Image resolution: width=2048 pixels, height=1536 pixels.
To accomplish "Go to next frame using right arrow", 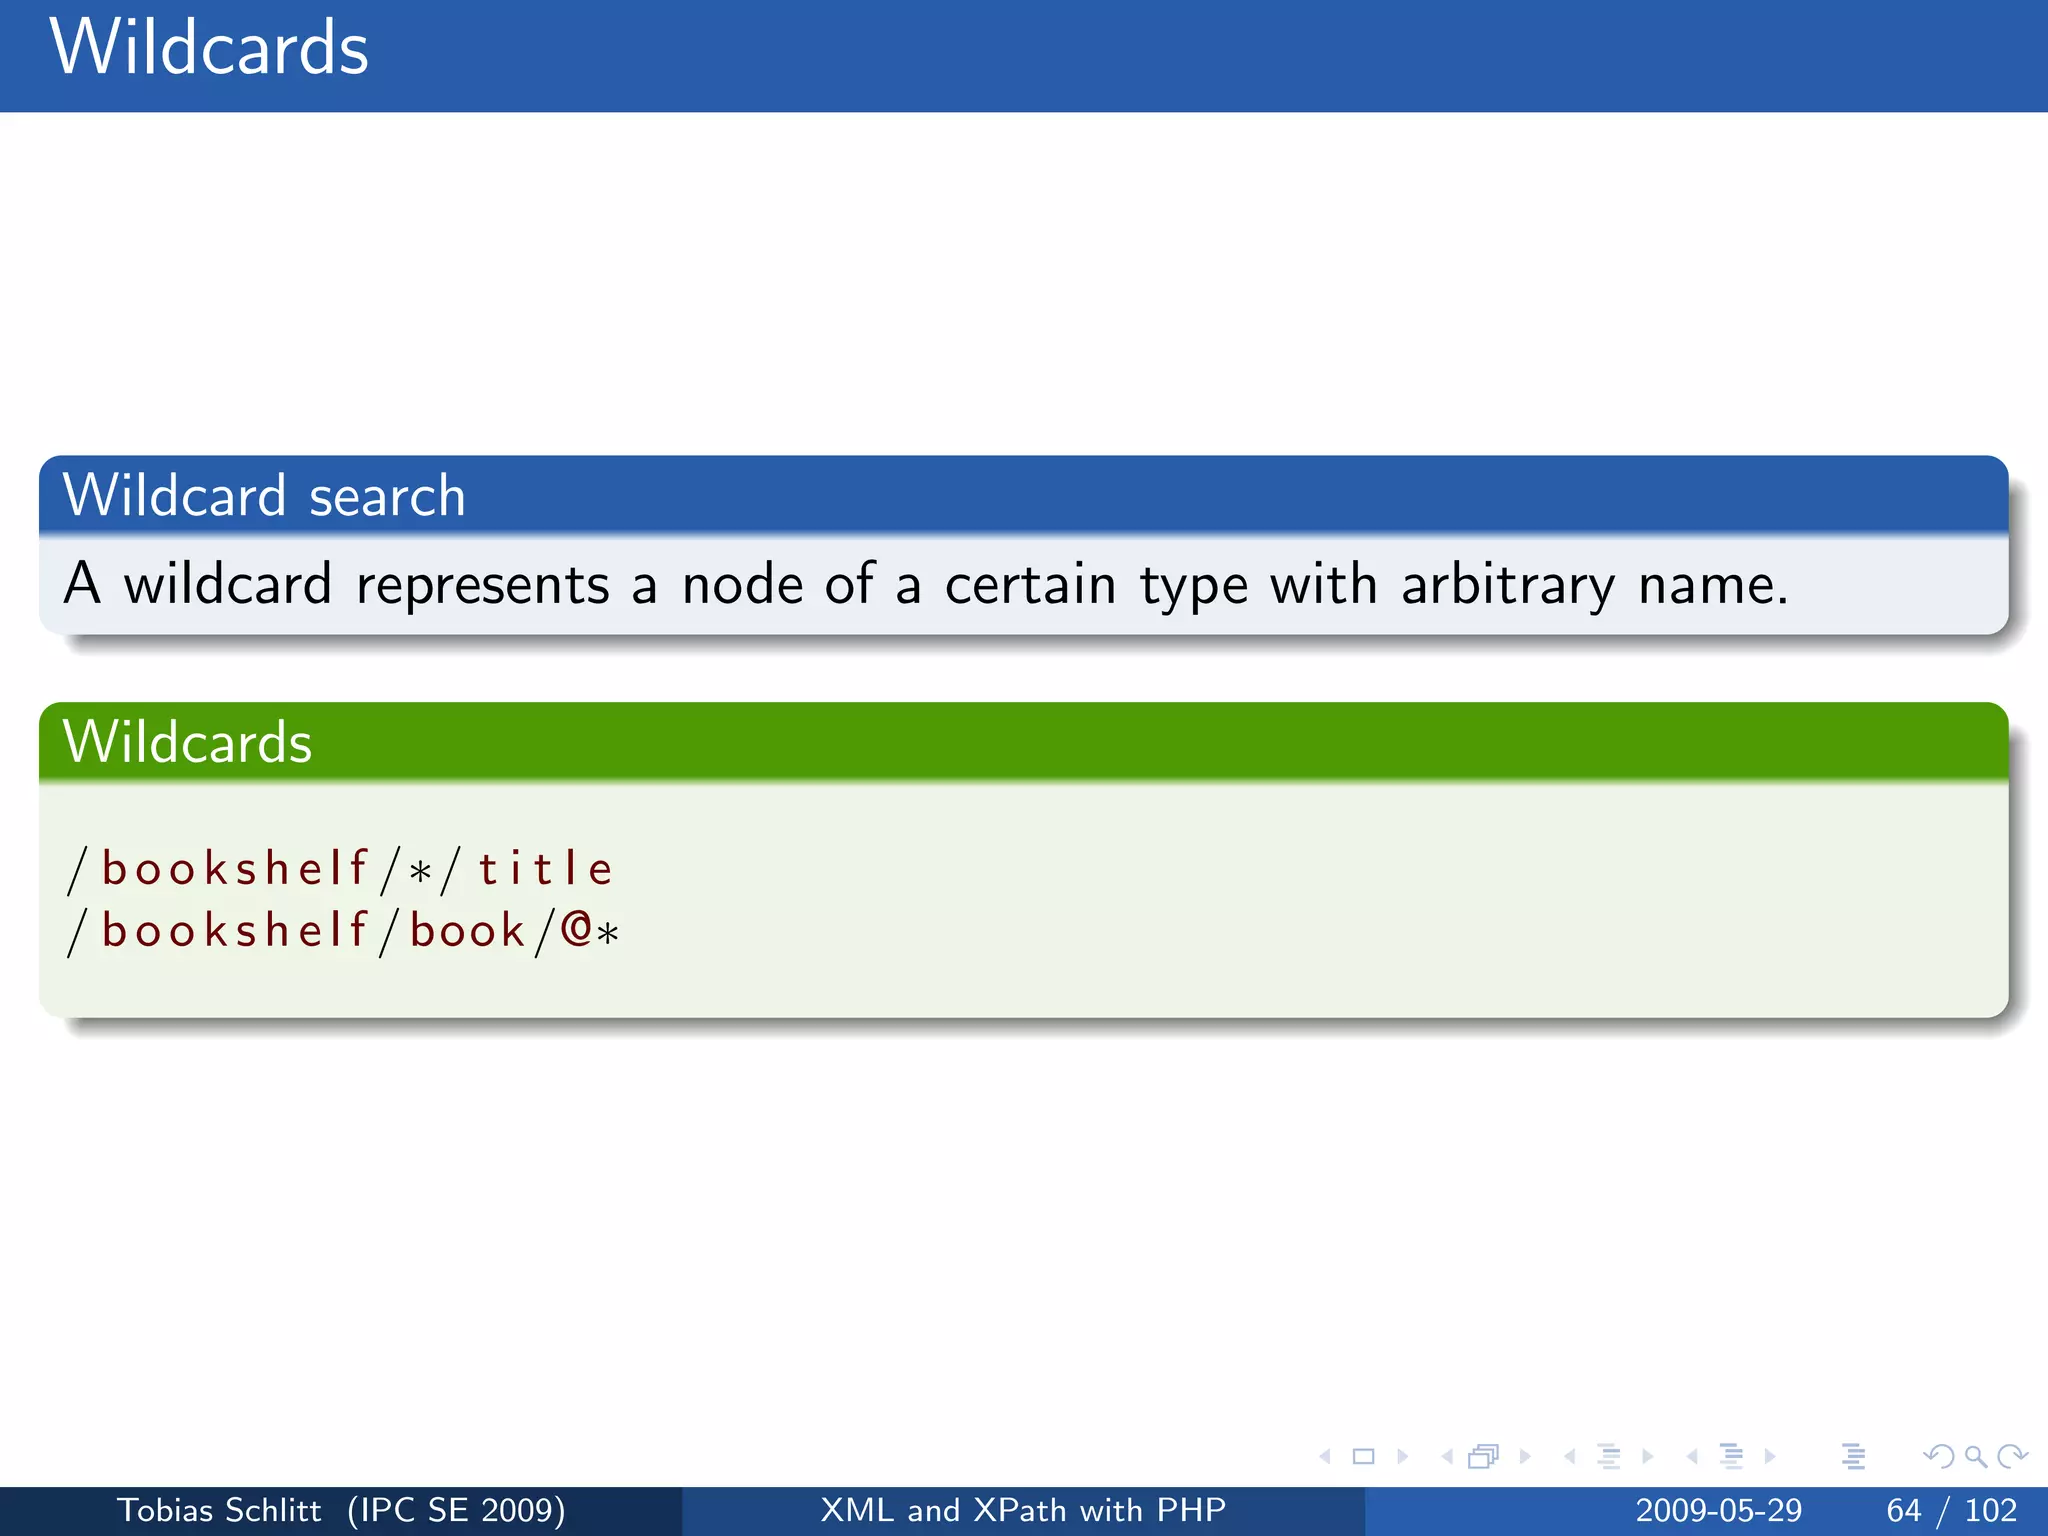I will tap(1524, 1457).
